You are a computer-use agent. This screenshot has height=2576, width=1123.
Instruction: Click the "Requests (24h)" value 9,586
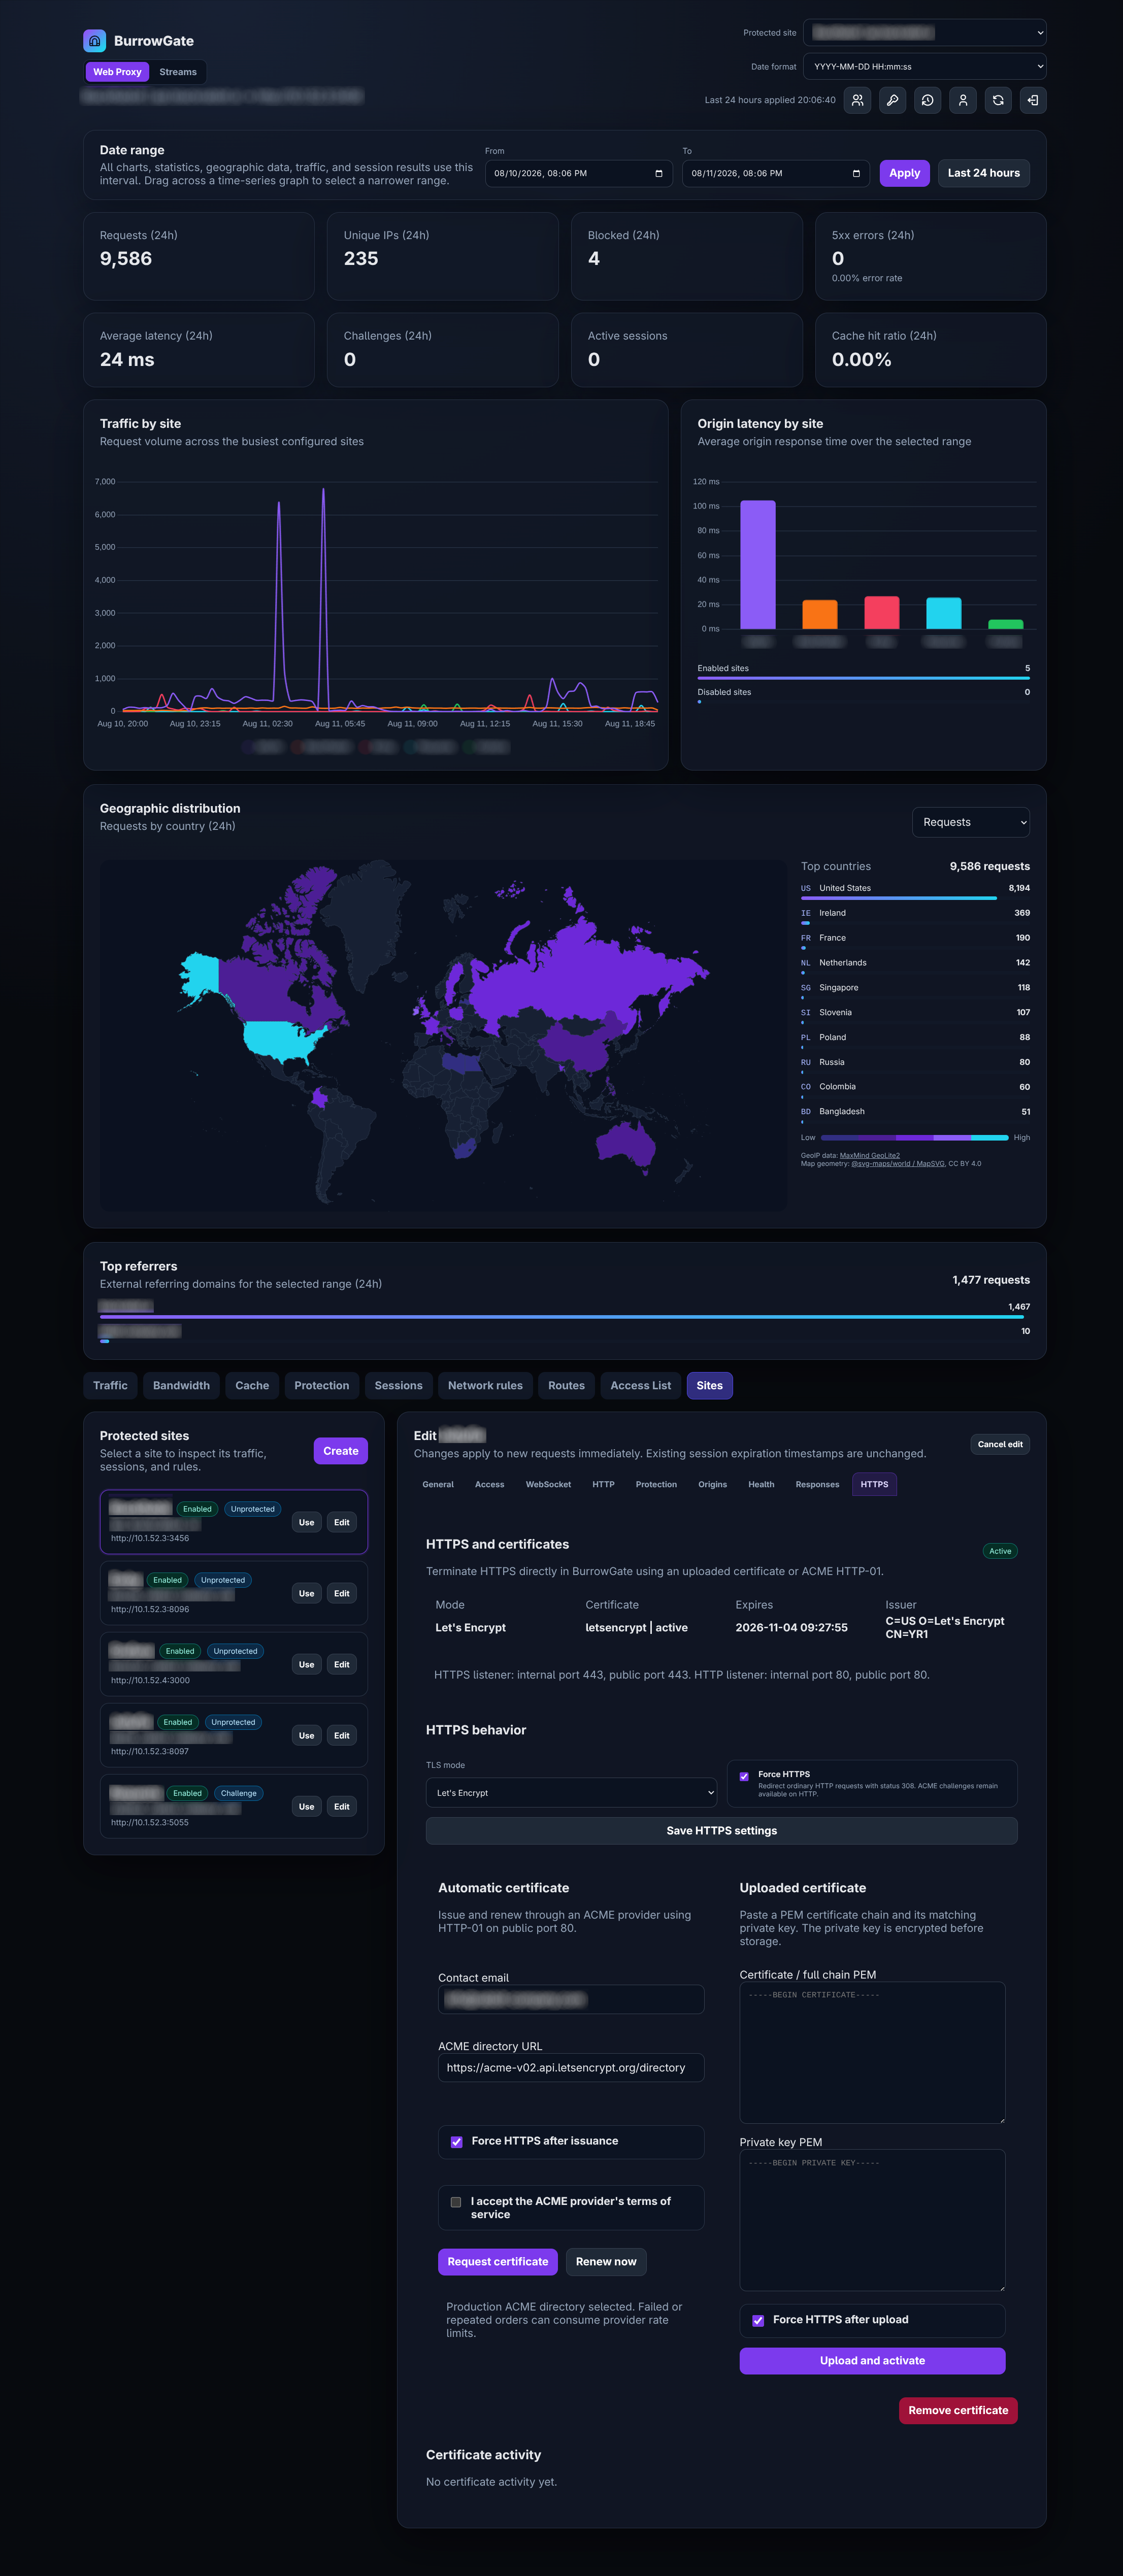(x=126, y=258)
